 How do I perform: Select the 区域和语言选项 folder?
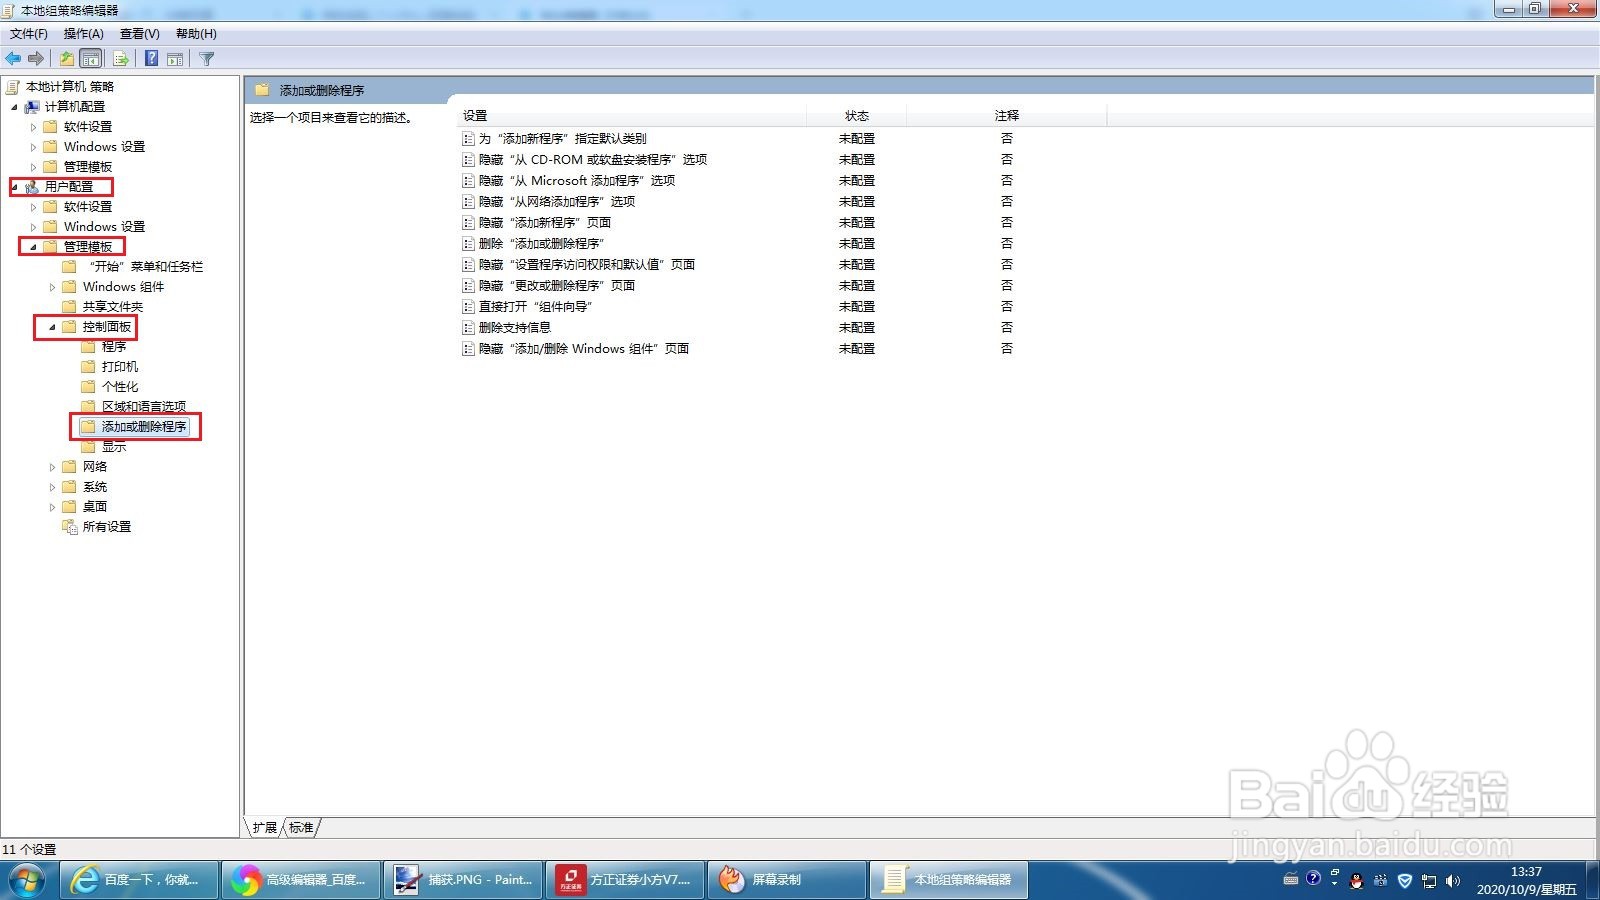point(144,407)
